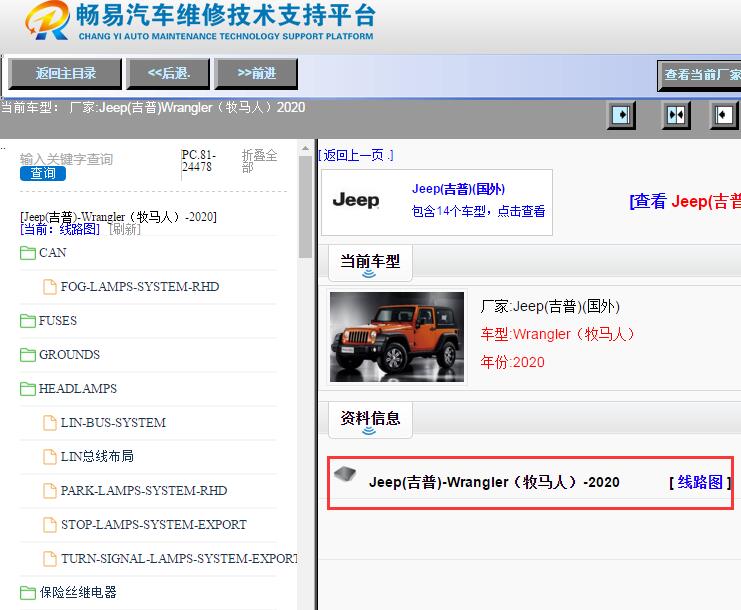Click the 年份:2020 text
Screen dimensions: 741x610
coord(512,362)
